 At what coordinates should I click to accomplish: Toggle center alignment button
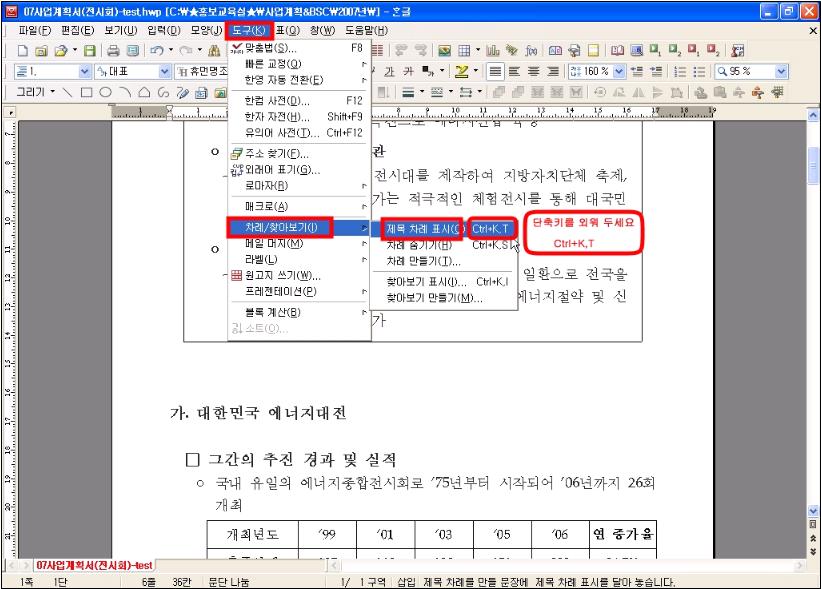coord(534,71)
